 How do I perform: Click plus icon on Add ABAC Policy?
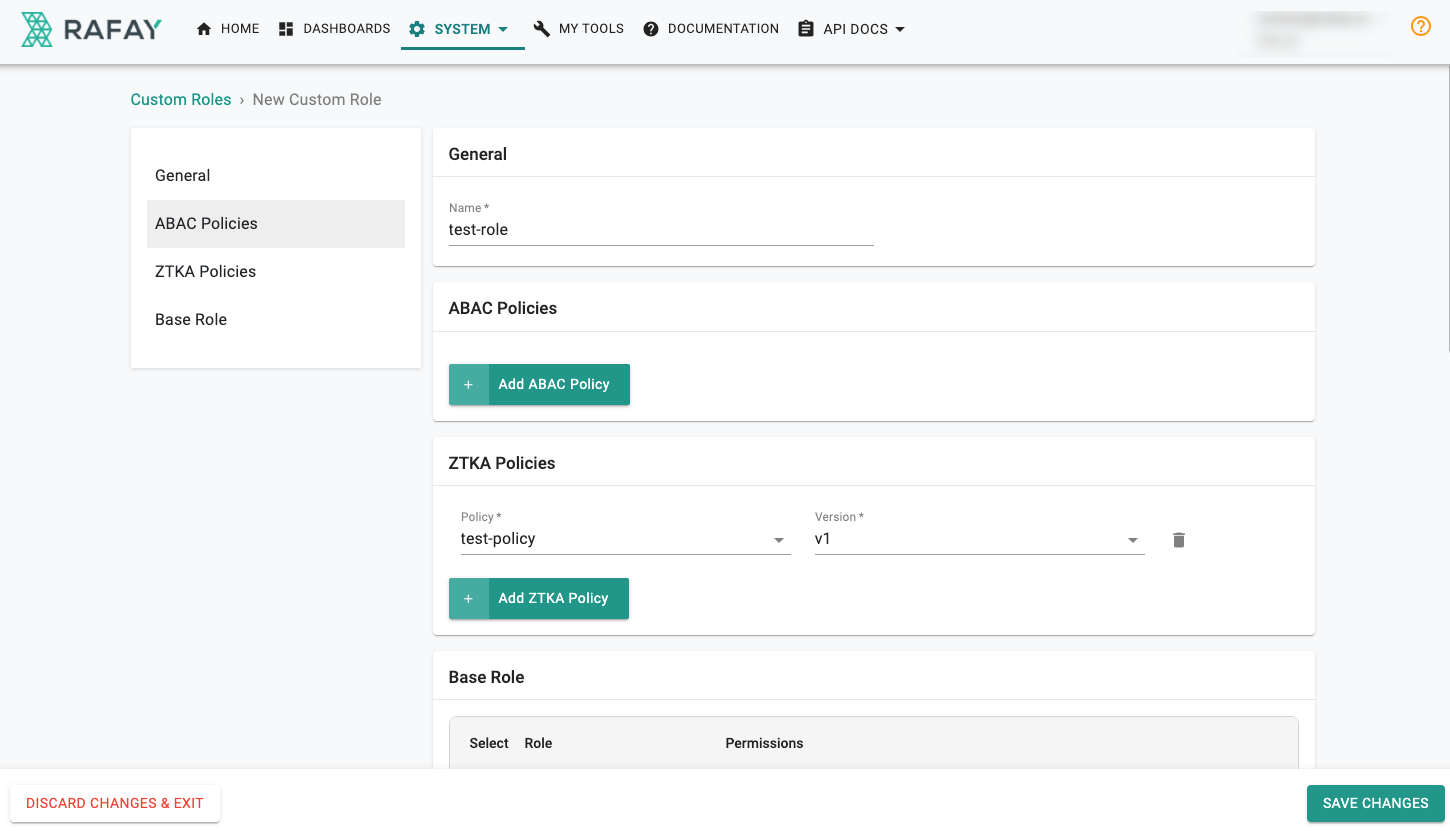(468, 385)
